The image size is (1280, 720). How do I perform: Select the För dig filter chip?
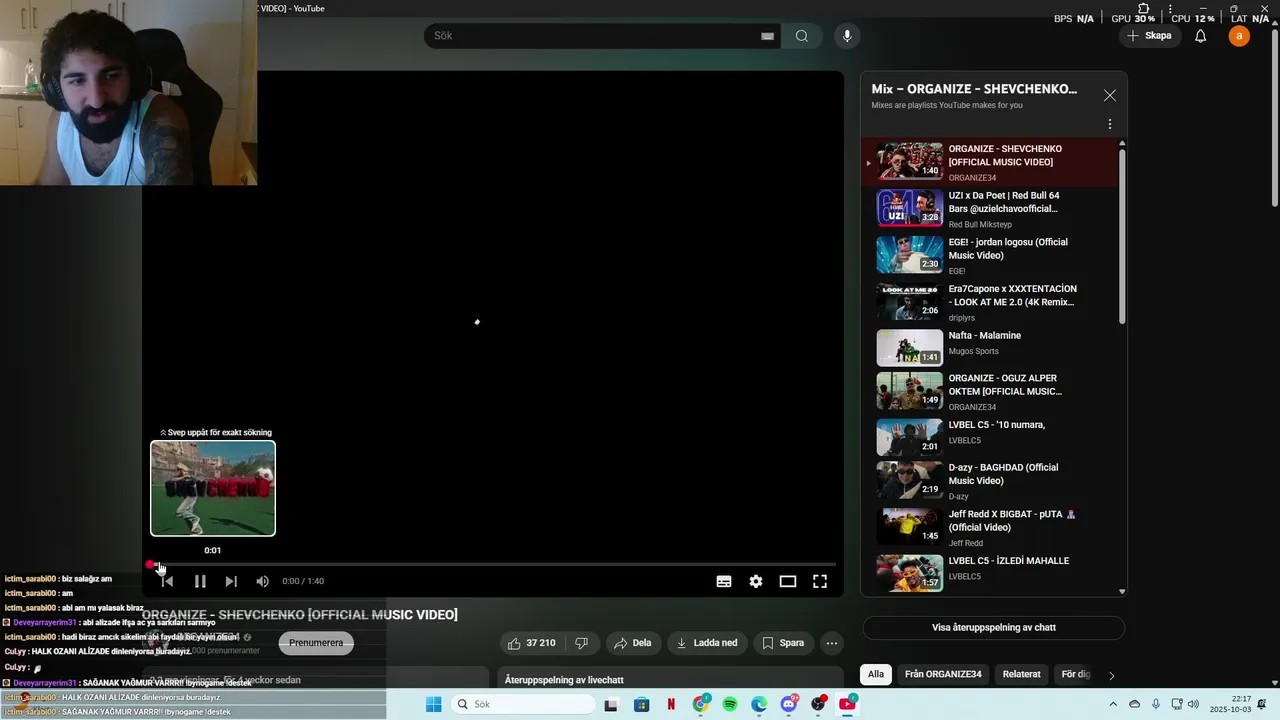click(x=1075, y=674)
